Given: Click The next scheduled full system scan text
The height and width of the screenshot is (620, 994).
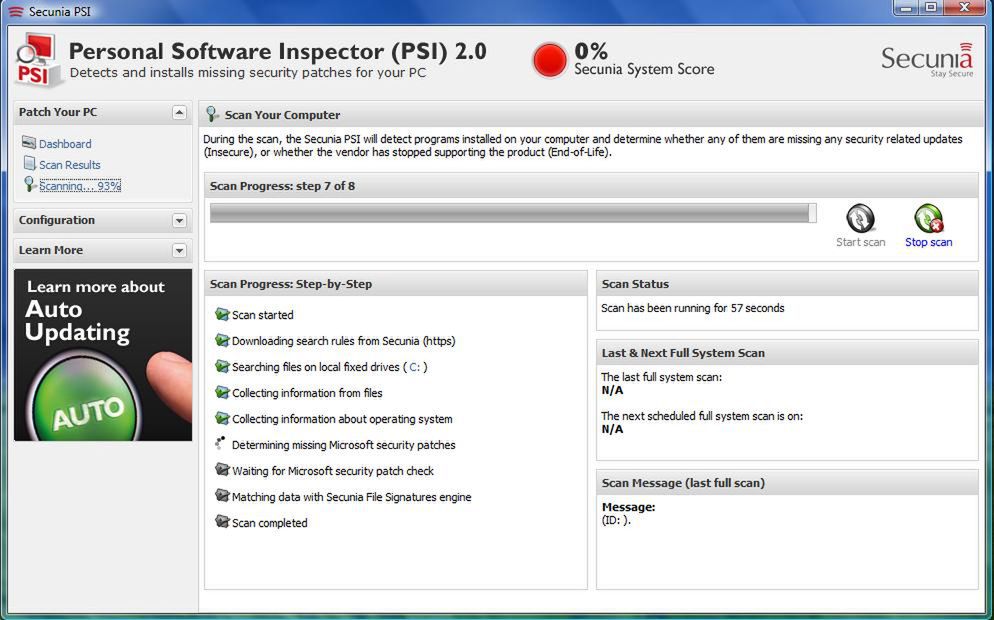Looking at the screenshot, I should pyautogui.click(x=702, y=417).
